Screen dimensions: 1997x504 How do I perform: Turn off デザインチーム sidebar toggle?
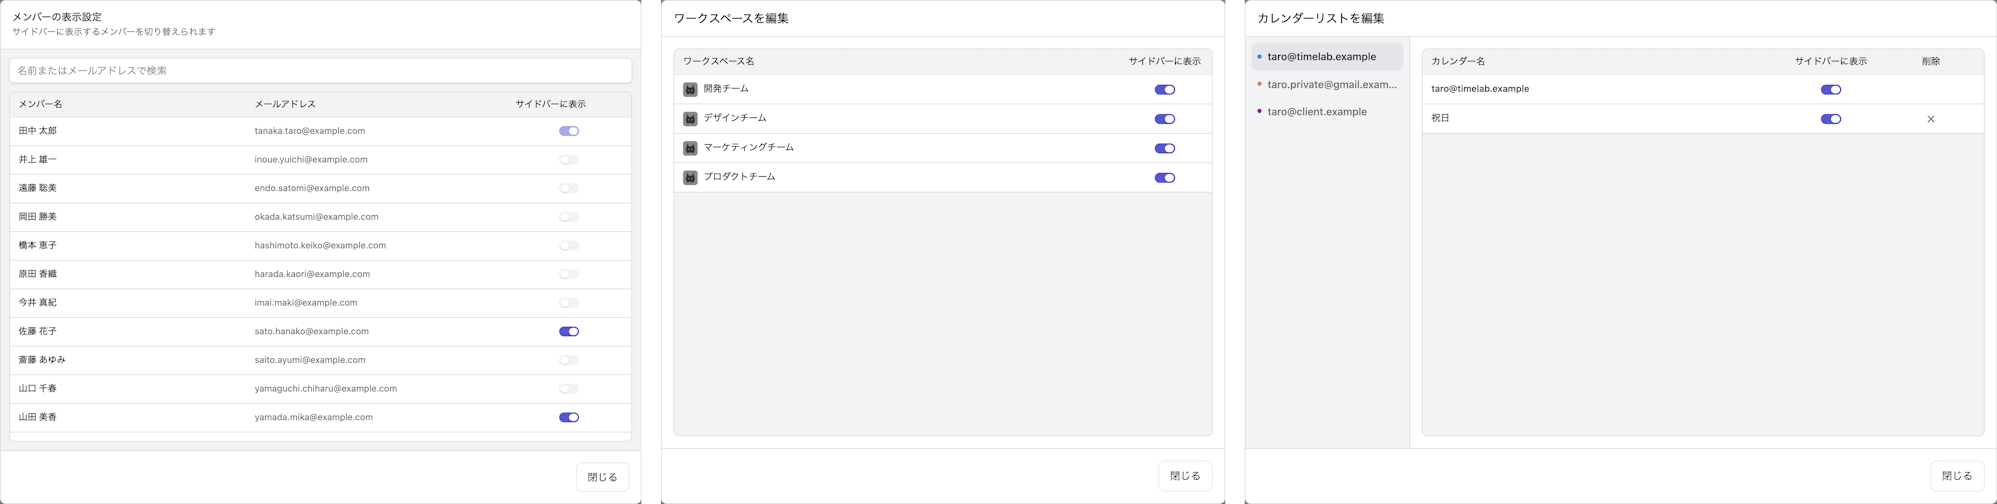click(x=1165, y=119)
